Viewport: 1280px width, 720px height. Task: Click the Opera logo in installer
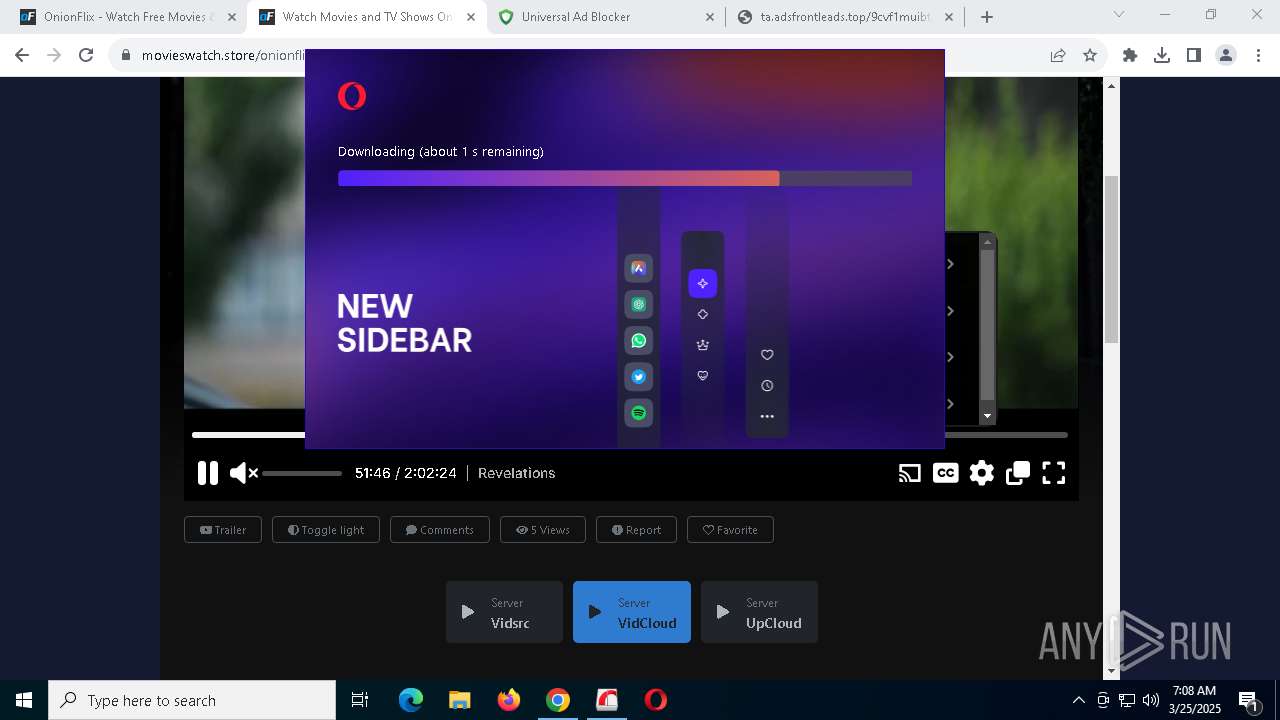[x=352, y=96]
